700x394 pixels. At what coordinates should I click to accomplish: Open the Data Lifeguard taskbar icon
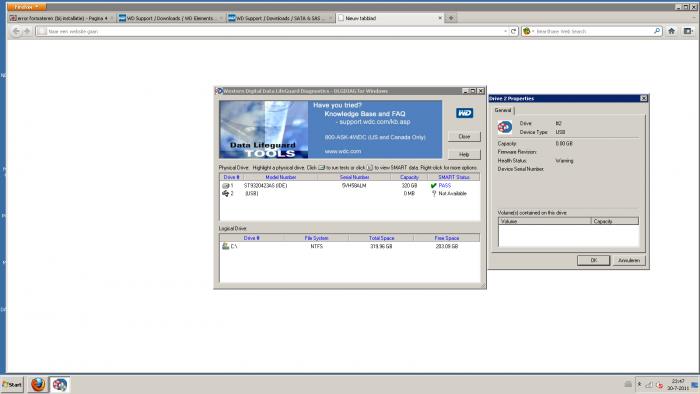click(60, 384)
